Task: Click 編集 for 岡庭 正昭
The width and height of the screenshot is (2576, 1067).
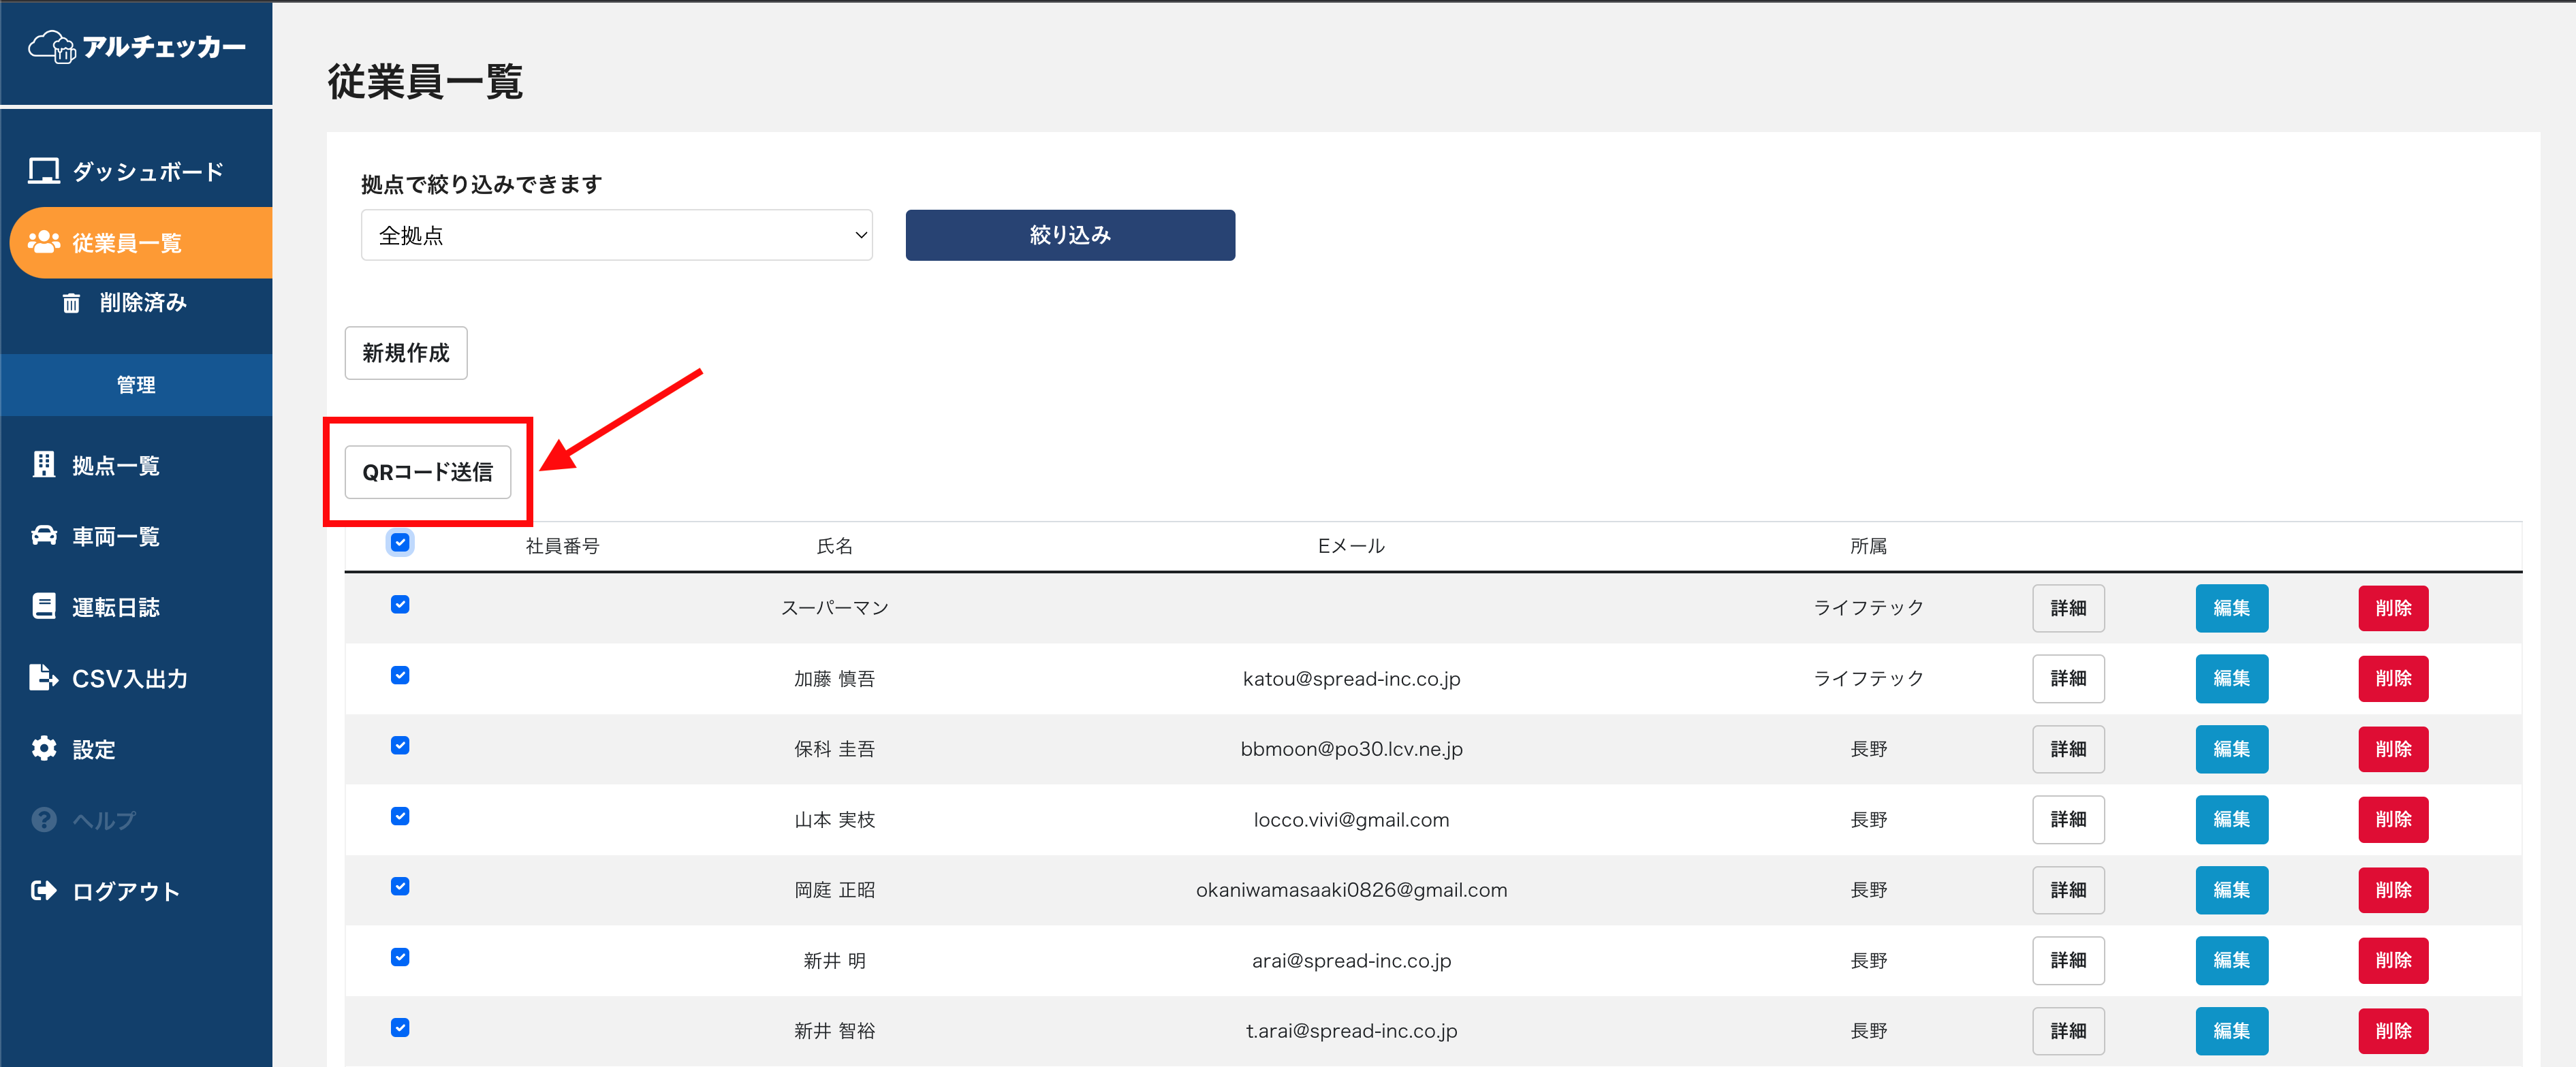Action: 2231,890
